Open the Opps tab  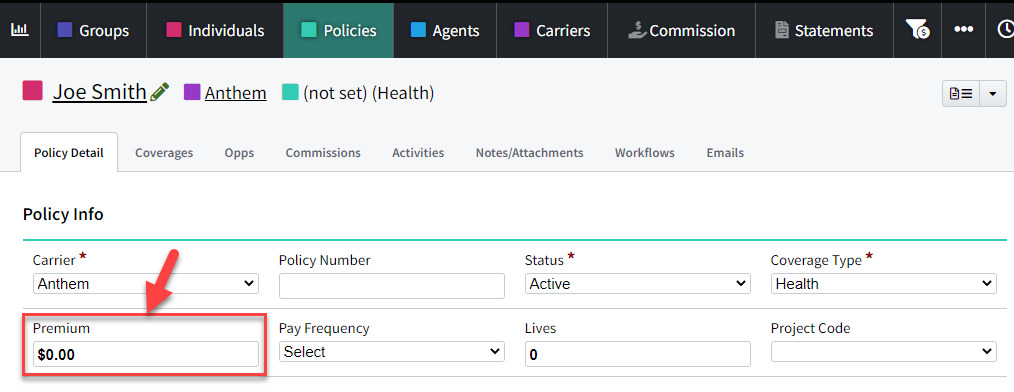[239, 153]
